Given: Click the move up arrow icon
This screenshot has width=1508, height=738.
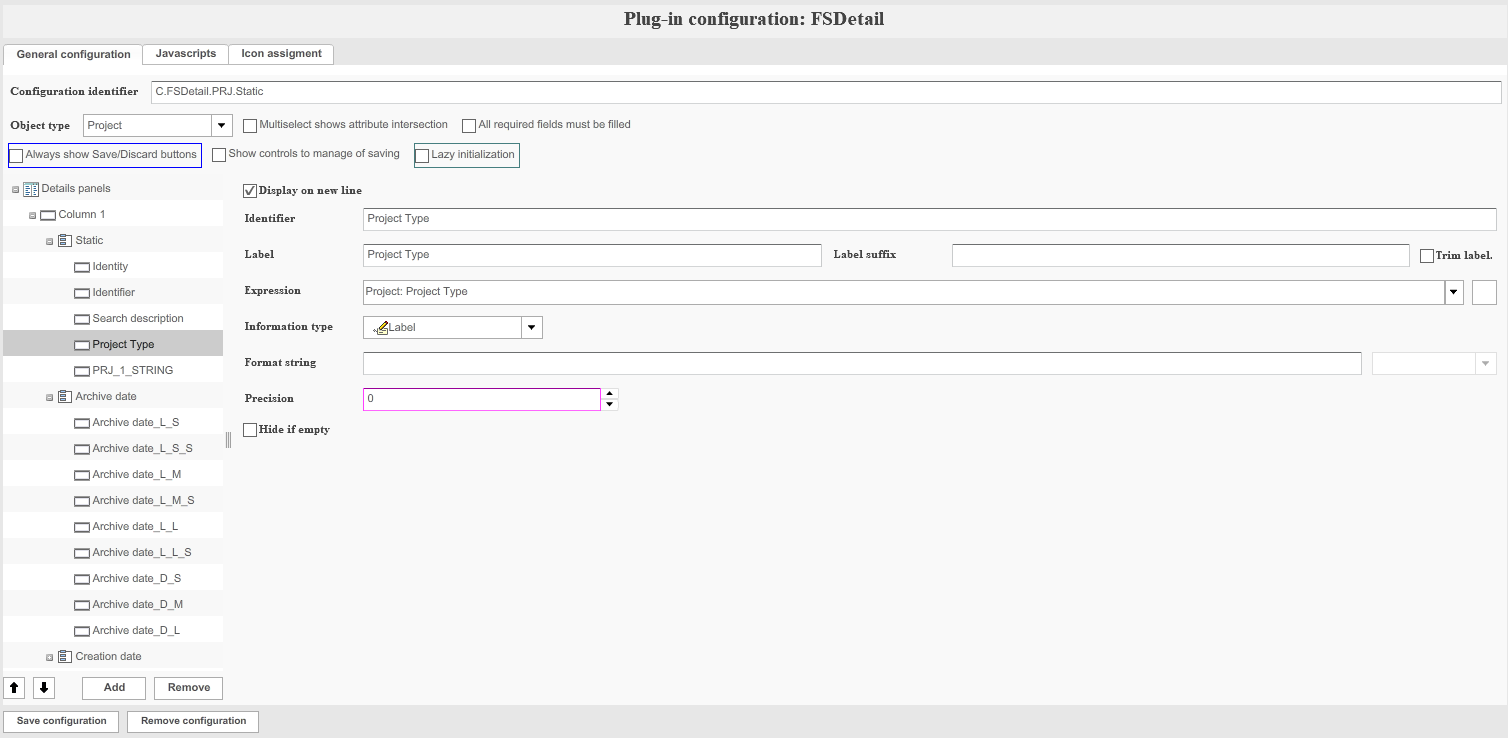Looking at the screenshot, I should pos(15,688).
